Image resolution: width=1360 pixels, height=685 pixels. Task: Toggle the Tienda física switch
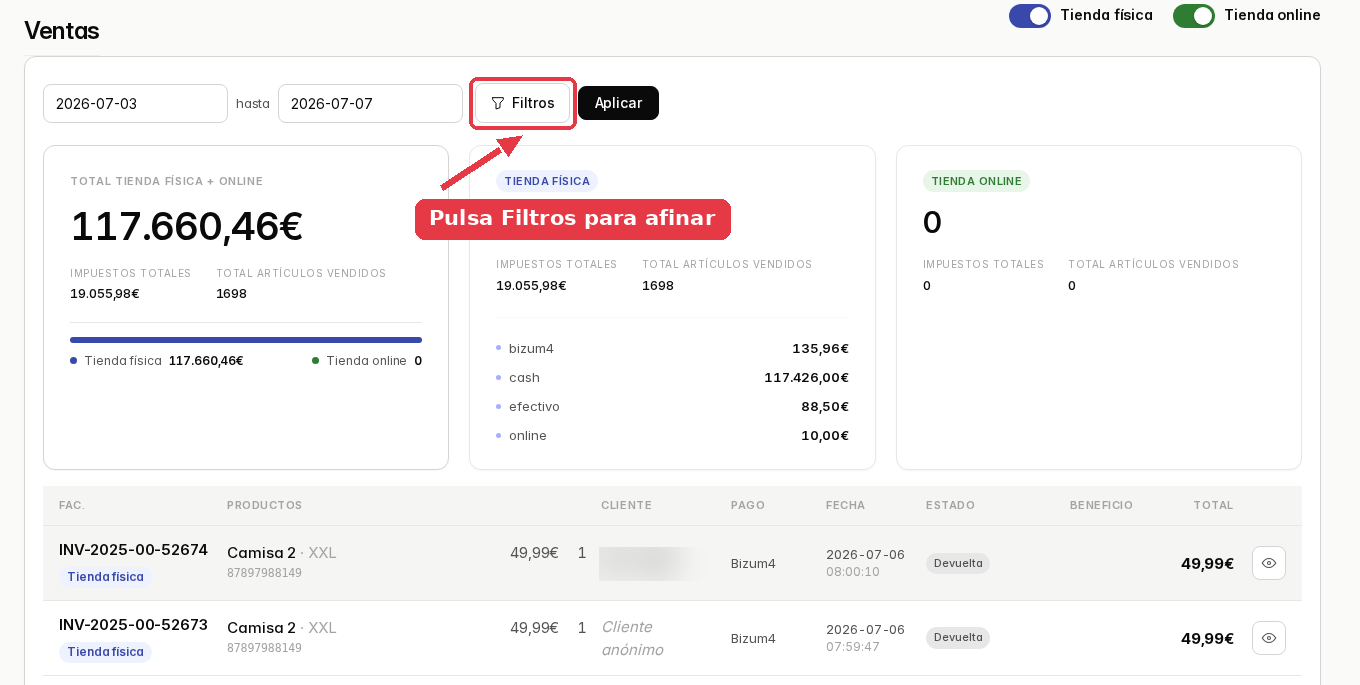(1030, 16)
